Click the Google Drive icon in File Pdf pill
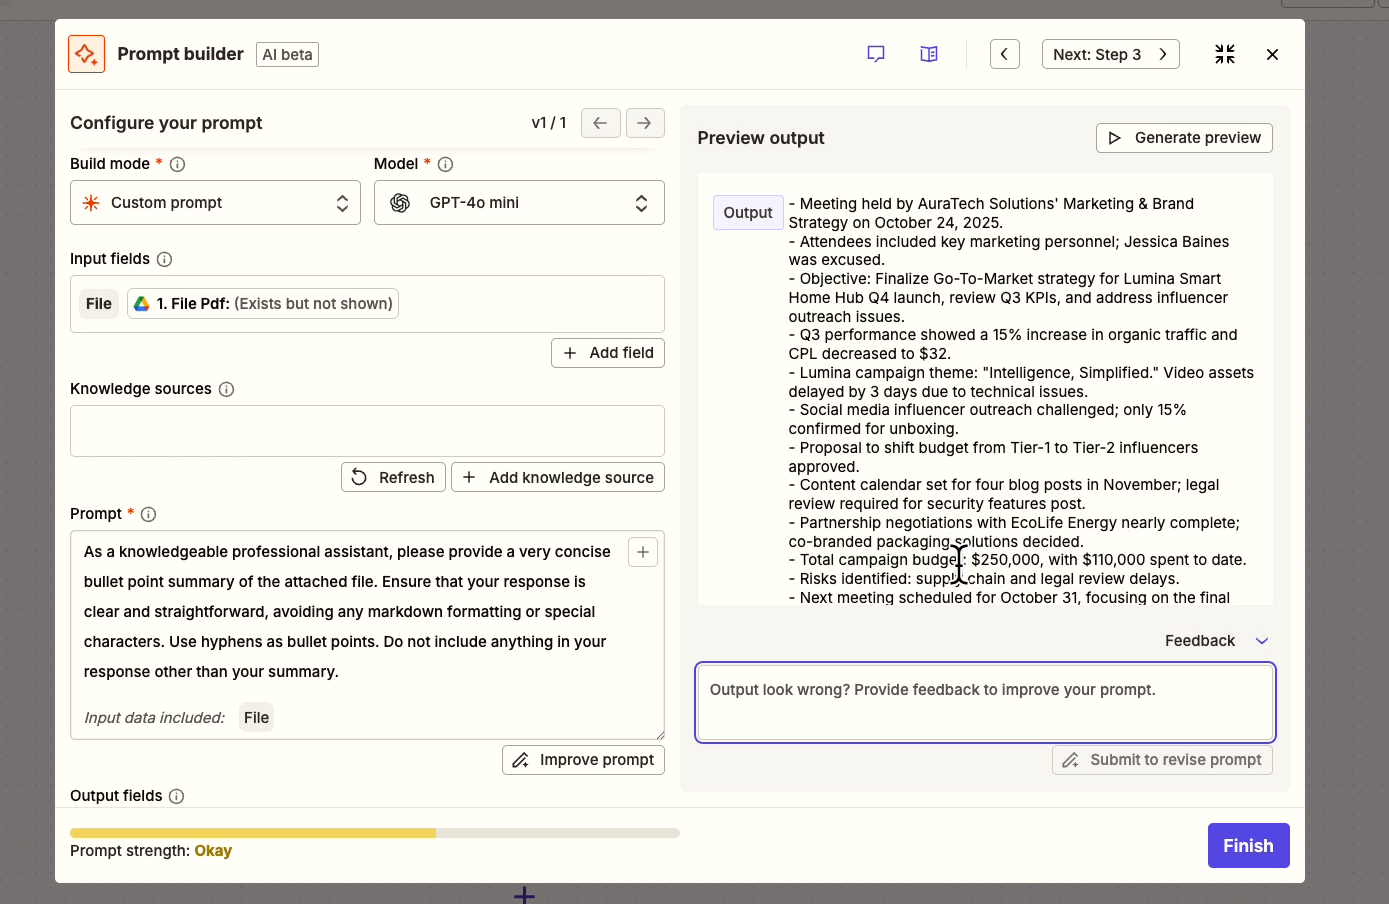Image resolution: width=1389 pixels, height=904 pixels. (x=142, y=304)
